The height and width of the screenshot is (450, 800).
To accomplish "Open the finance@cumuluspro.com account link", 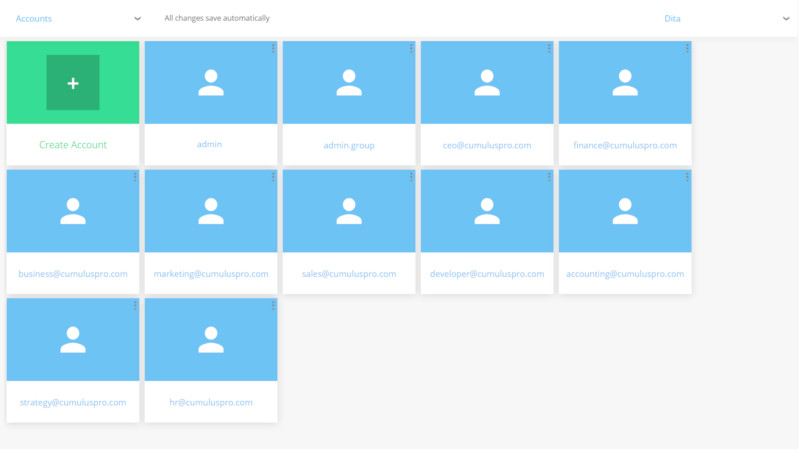I will 625,145.
